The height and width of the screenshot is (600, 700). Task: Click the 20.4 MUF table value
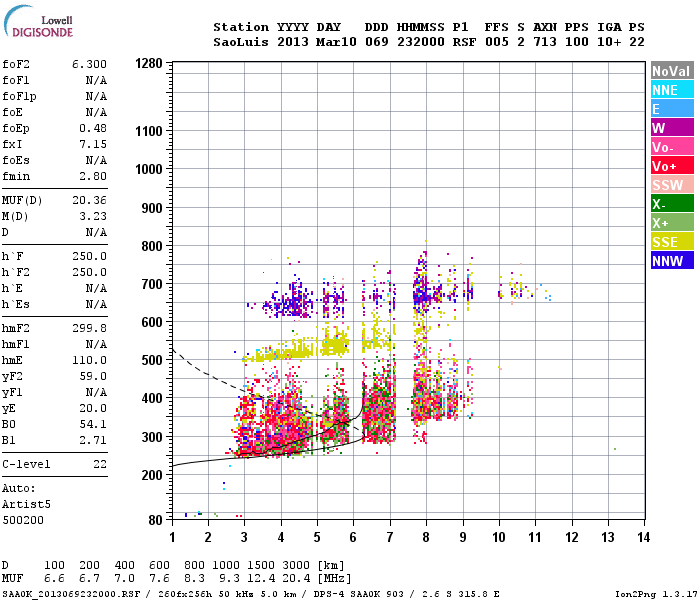296,579
